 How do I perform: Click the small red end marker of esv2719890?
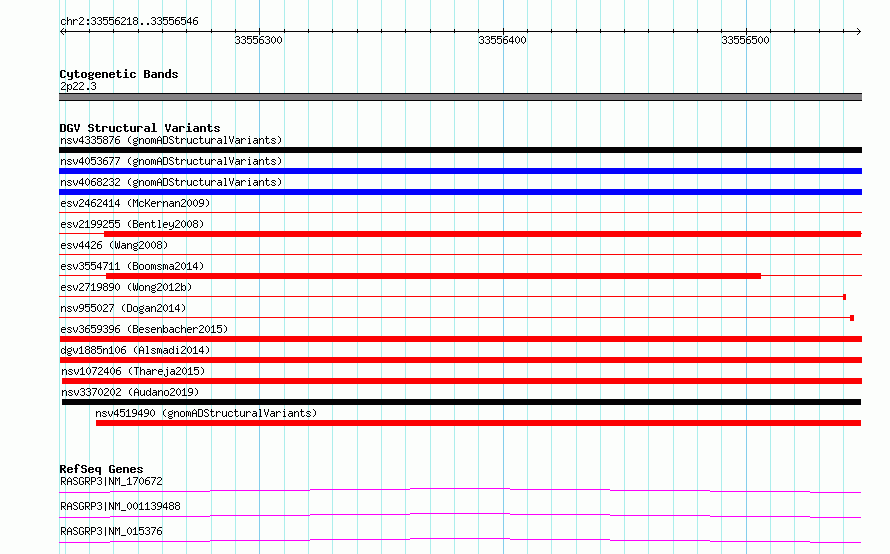click(x=845, y=297)
